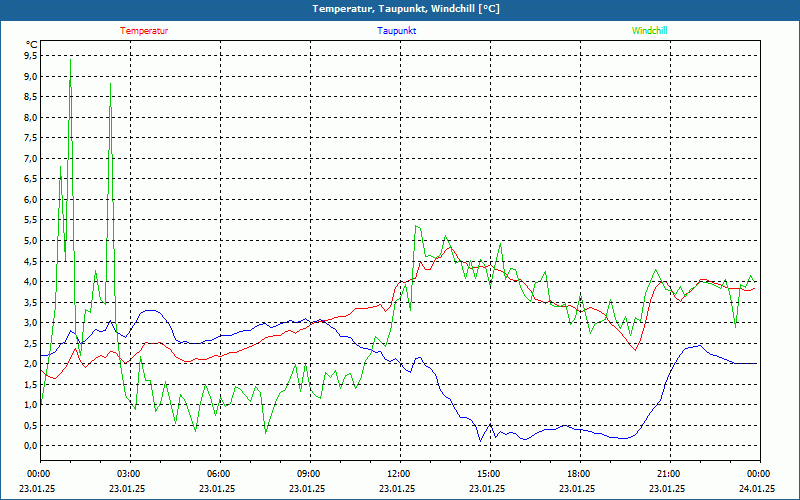Click the 12:00 time label on x-axis
The height and width of the screenshot is (500, 800).
click(x=398, y=474)
